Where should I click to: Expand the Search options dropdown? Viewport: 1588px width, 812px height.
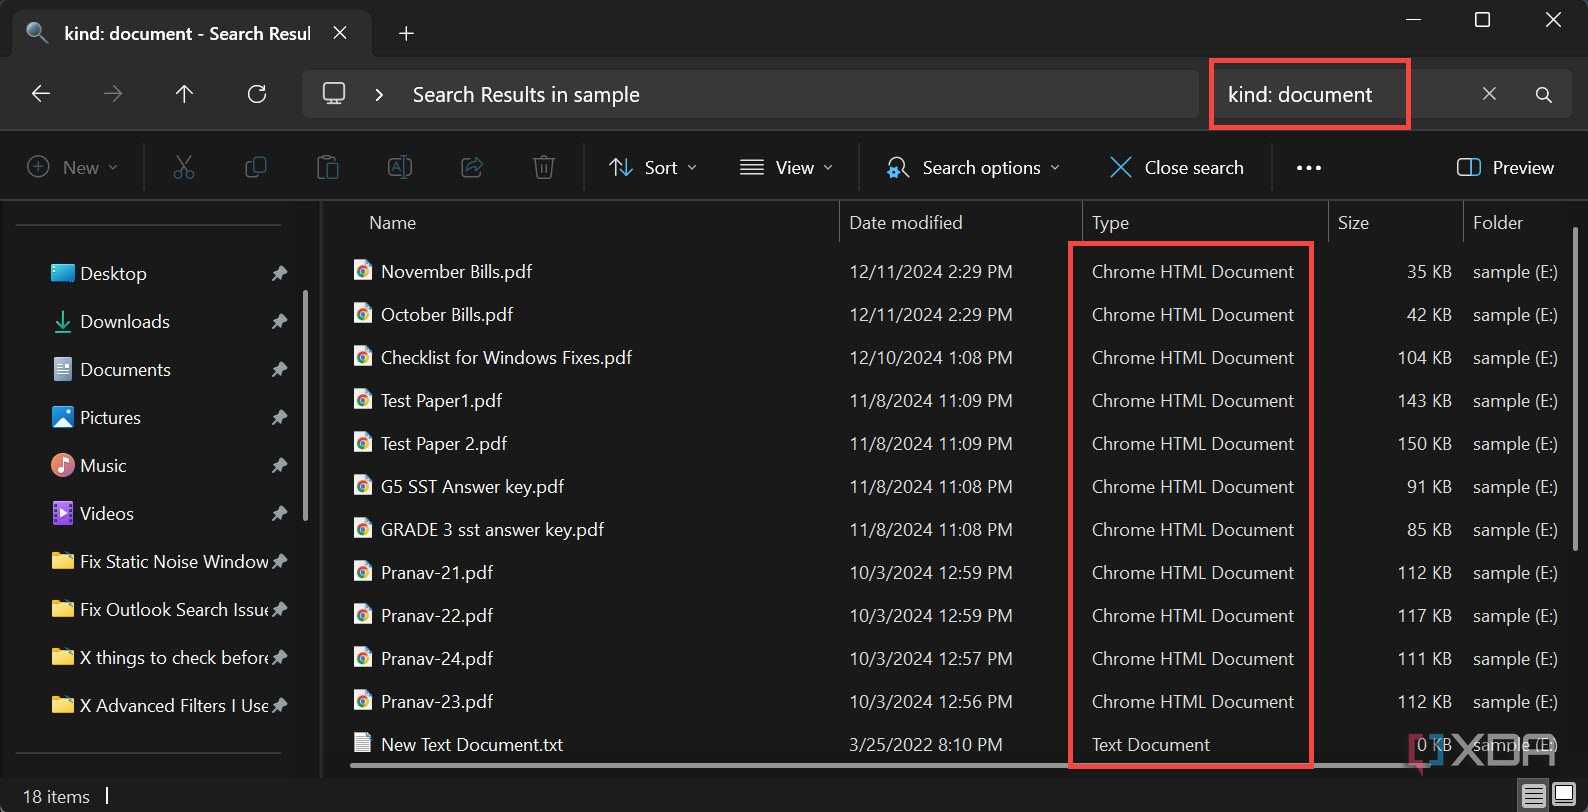[x=974, y=168]
